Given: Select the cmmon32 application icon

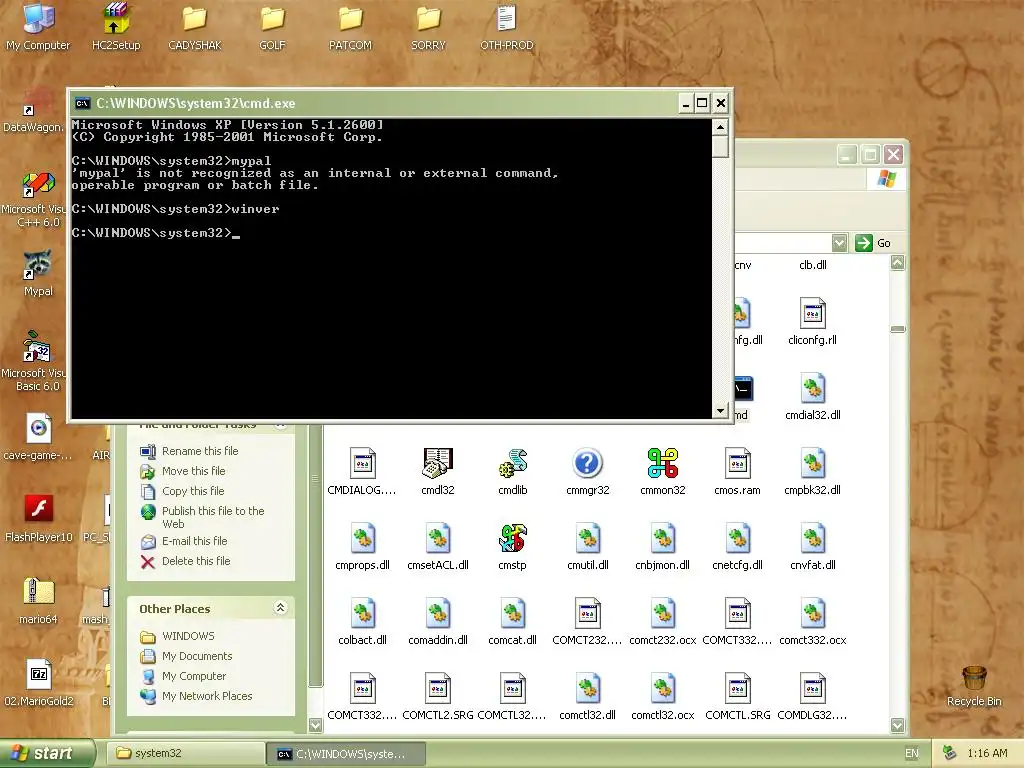Looking at the screenshot, I should [663, 464].
